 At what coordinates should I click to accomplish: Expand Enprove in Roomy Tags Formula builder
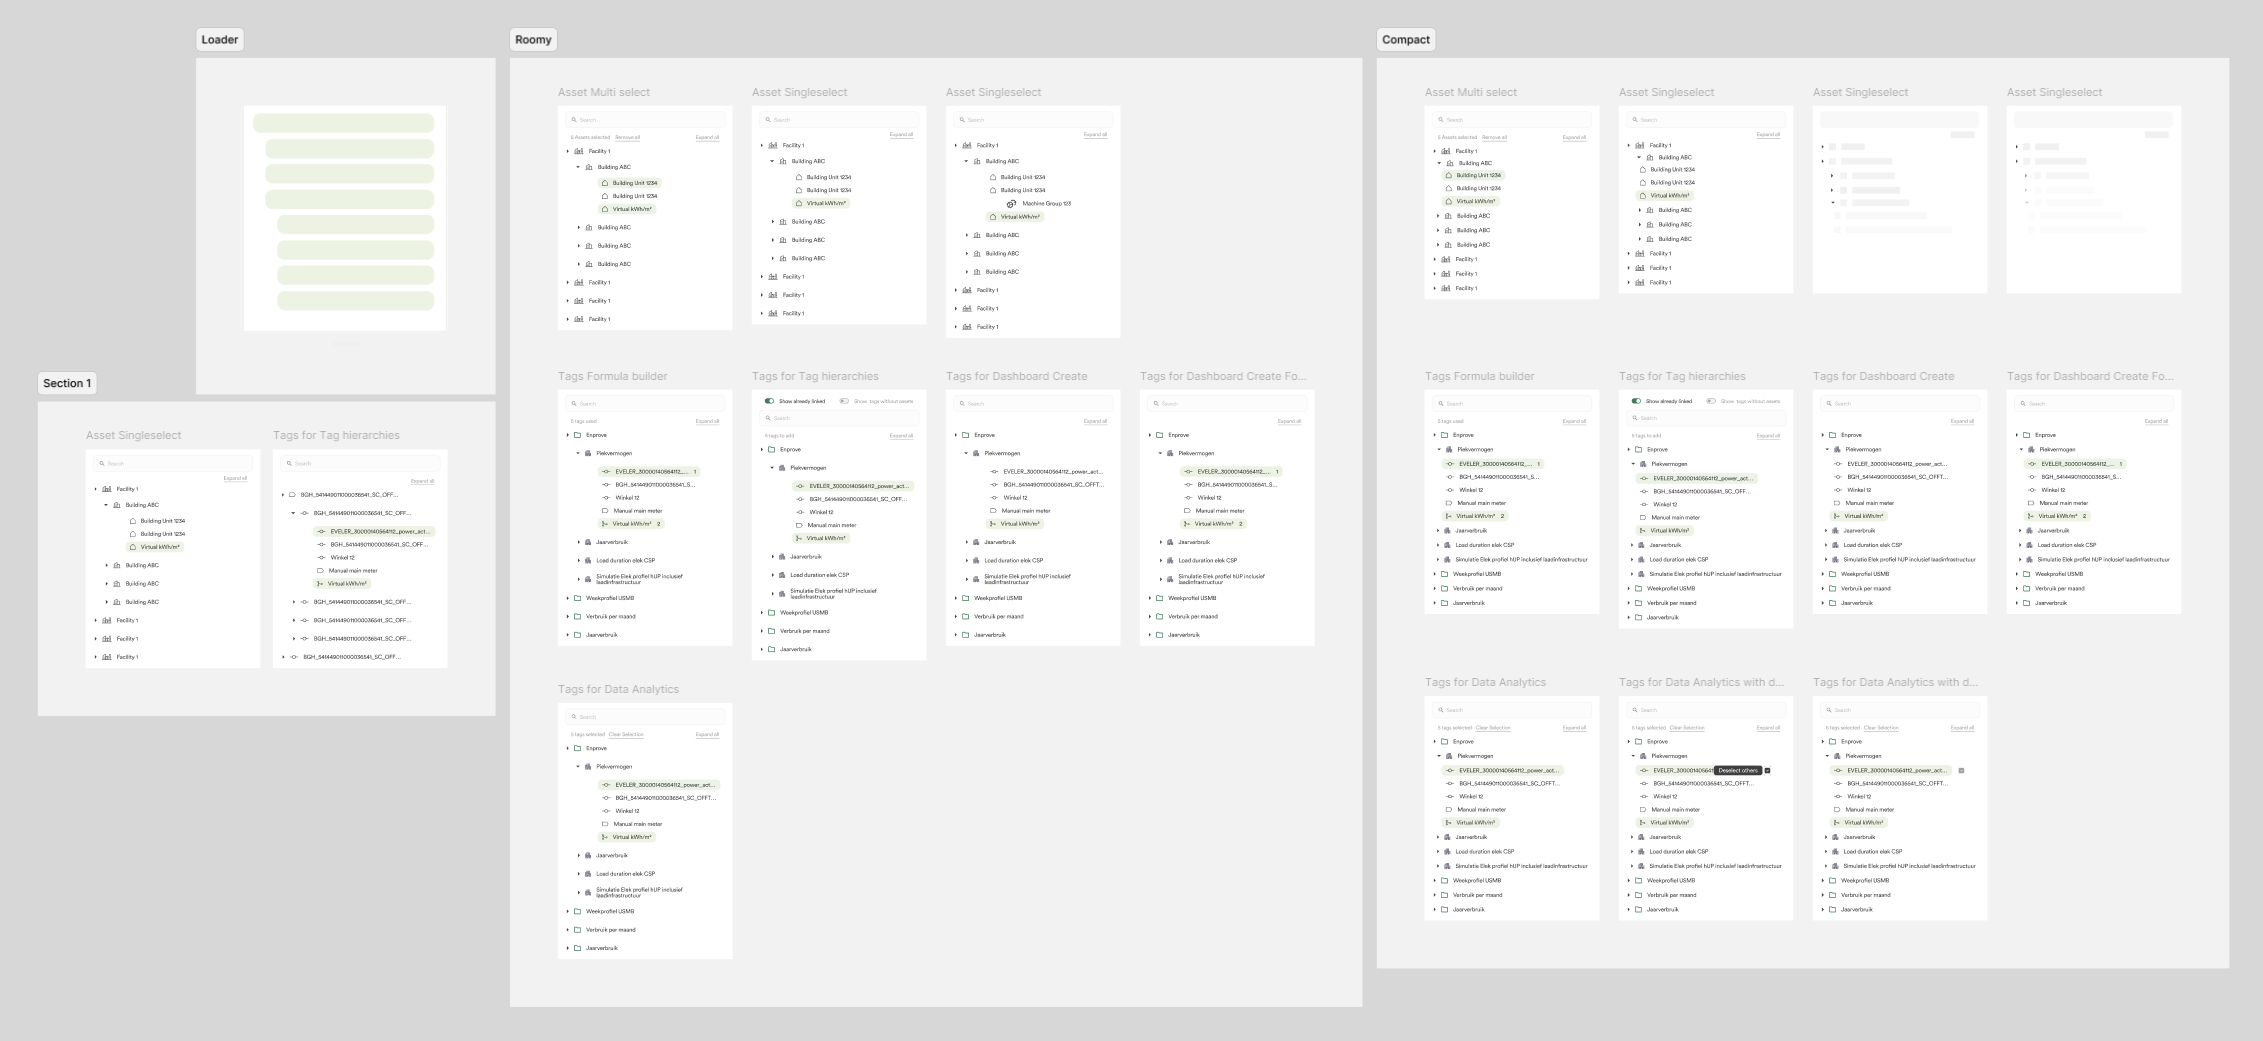coord(567,435)
